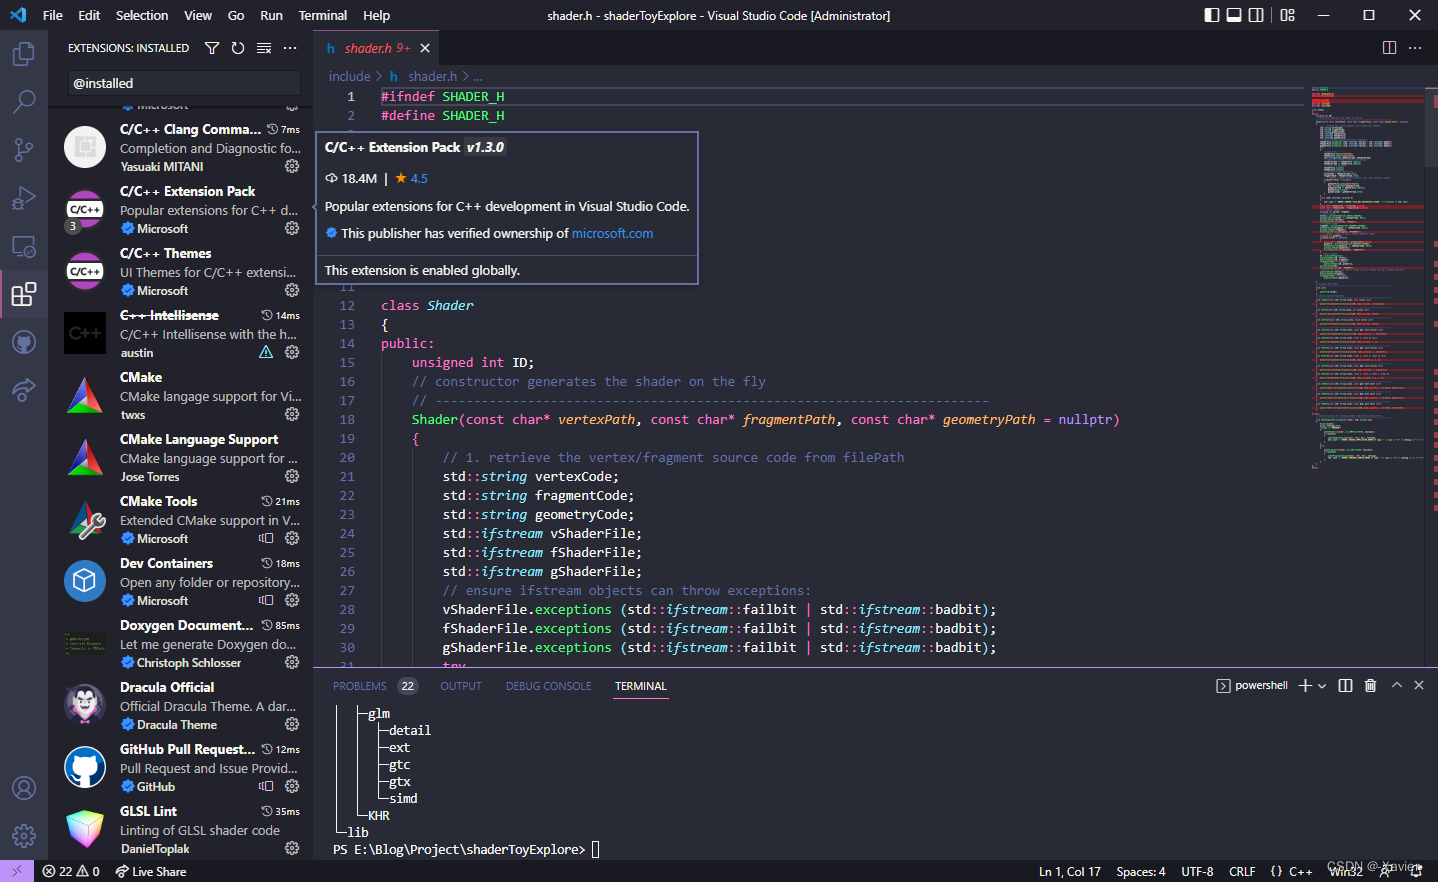
Task: Switch to the Output panel tab
Action: (x=461, y=686)
